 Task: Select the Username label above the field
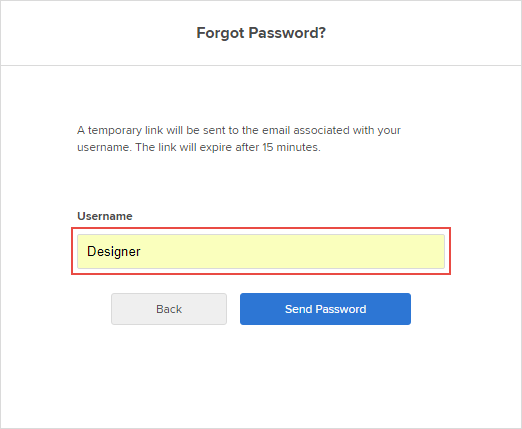(x=105, y=216)
